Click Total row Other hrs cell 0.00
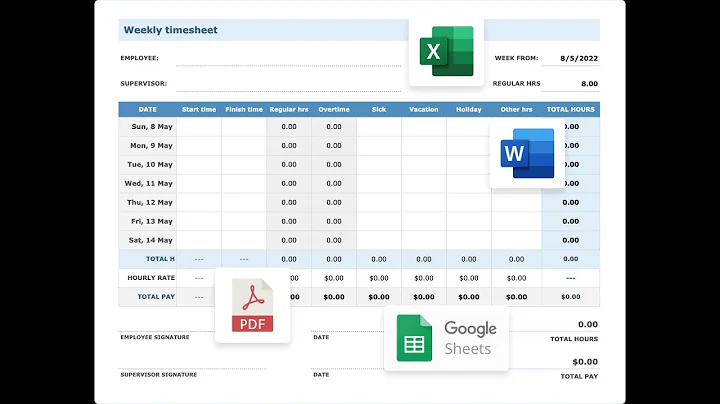 click(516, 259)
